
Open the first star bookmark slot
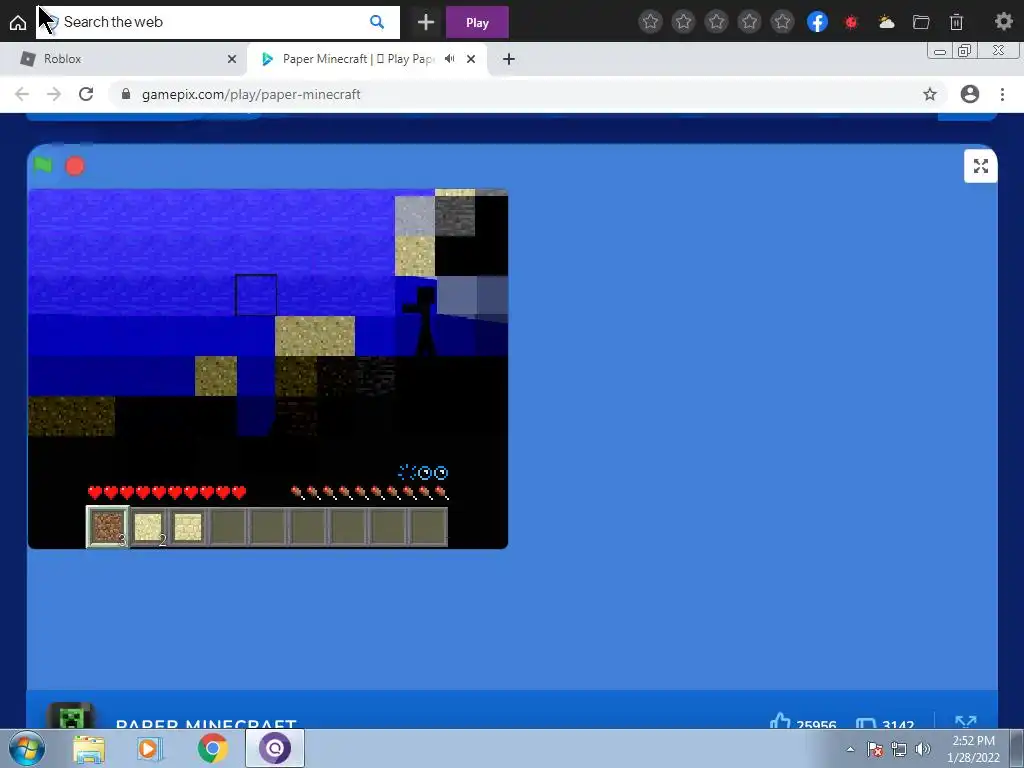click(650, 22)
